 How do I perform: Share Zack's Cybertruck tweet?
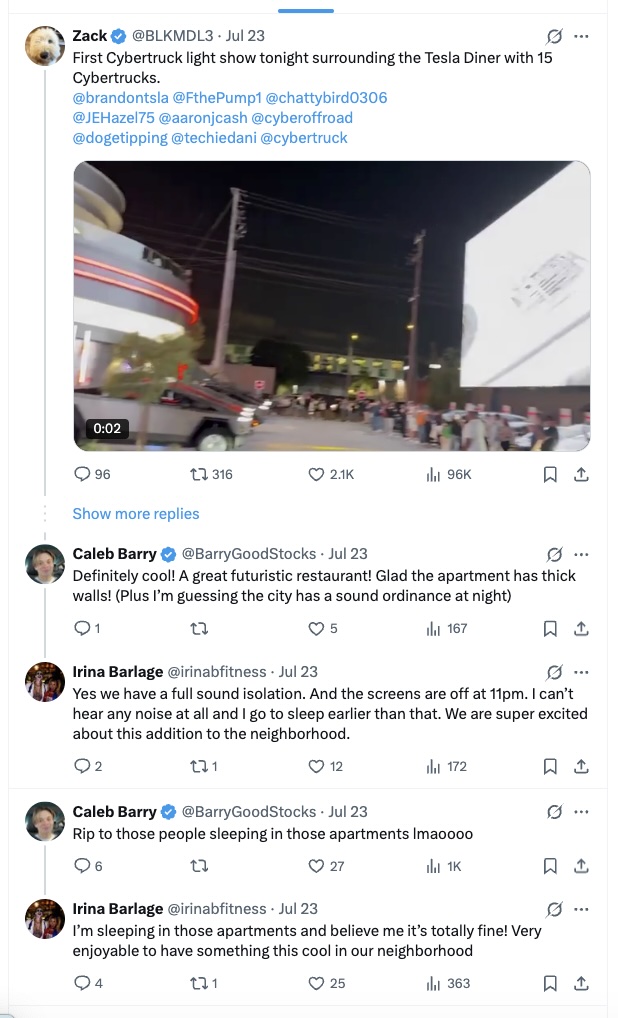(x=581, y=474)
